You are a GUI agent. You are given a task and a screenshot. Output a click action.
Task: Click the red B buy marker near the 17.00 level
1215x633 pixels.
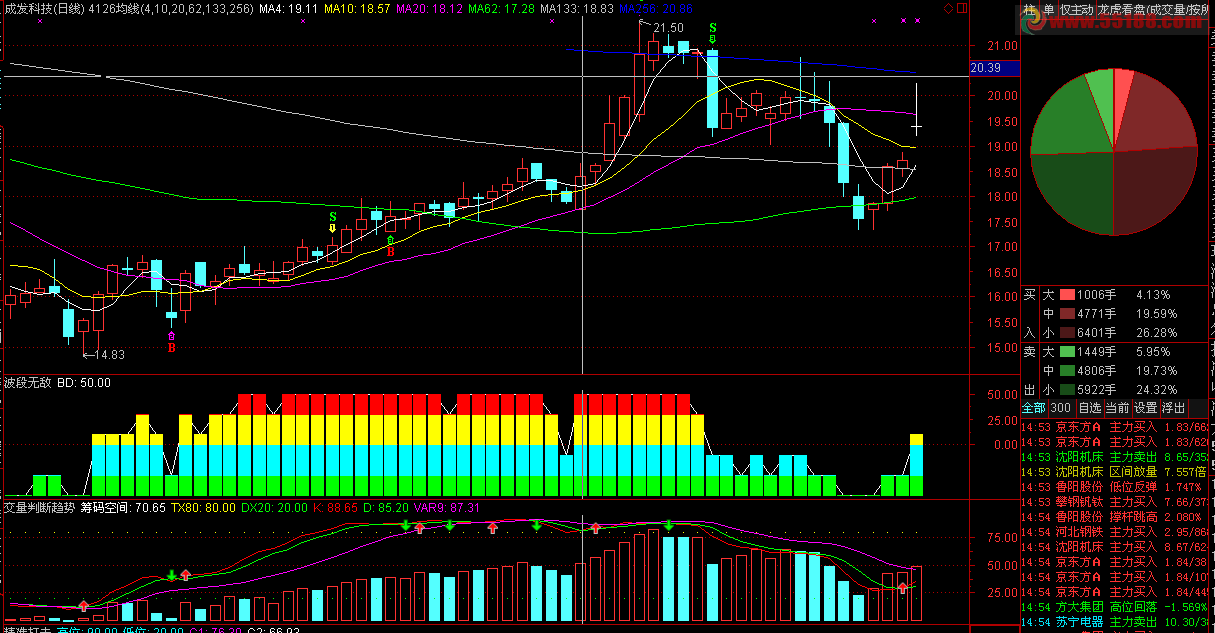coord(390,246)
